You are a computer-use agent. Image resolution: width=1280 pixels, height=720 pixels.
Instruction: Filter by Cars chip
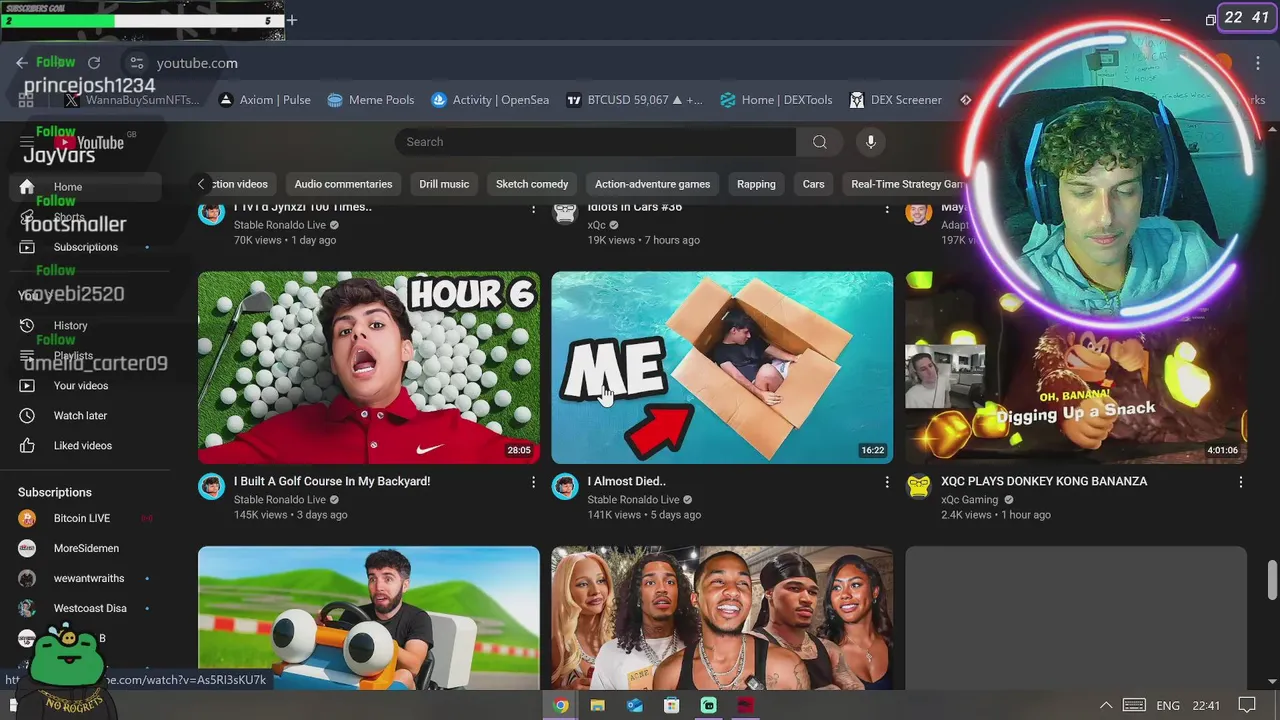tap(813, 184)
